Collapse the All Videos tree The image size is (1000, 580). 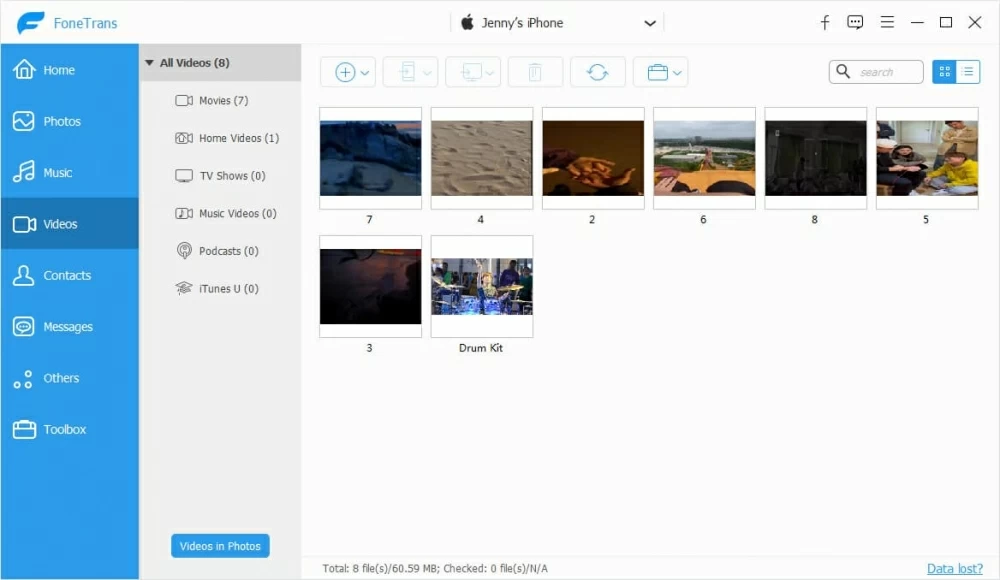point(150,63)
